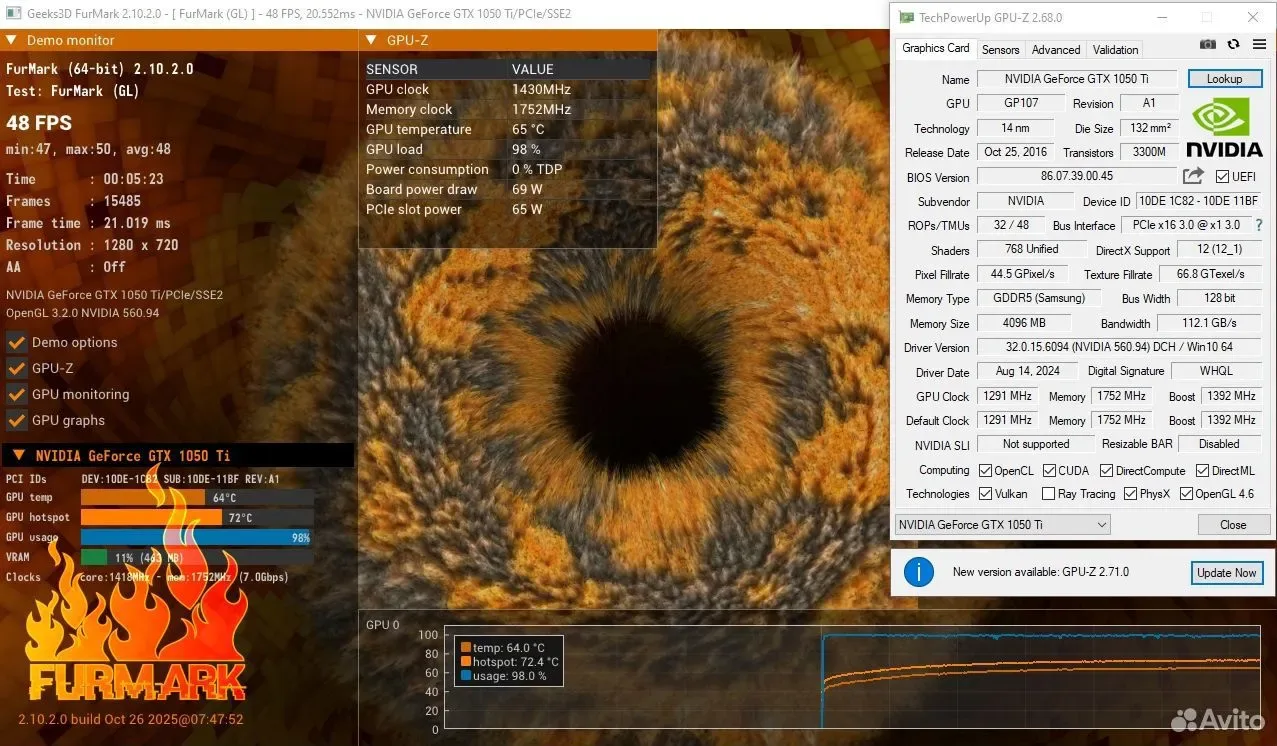Collapse the NVIDIA GeForce GTX 1050 Ti section

[18, 455]
